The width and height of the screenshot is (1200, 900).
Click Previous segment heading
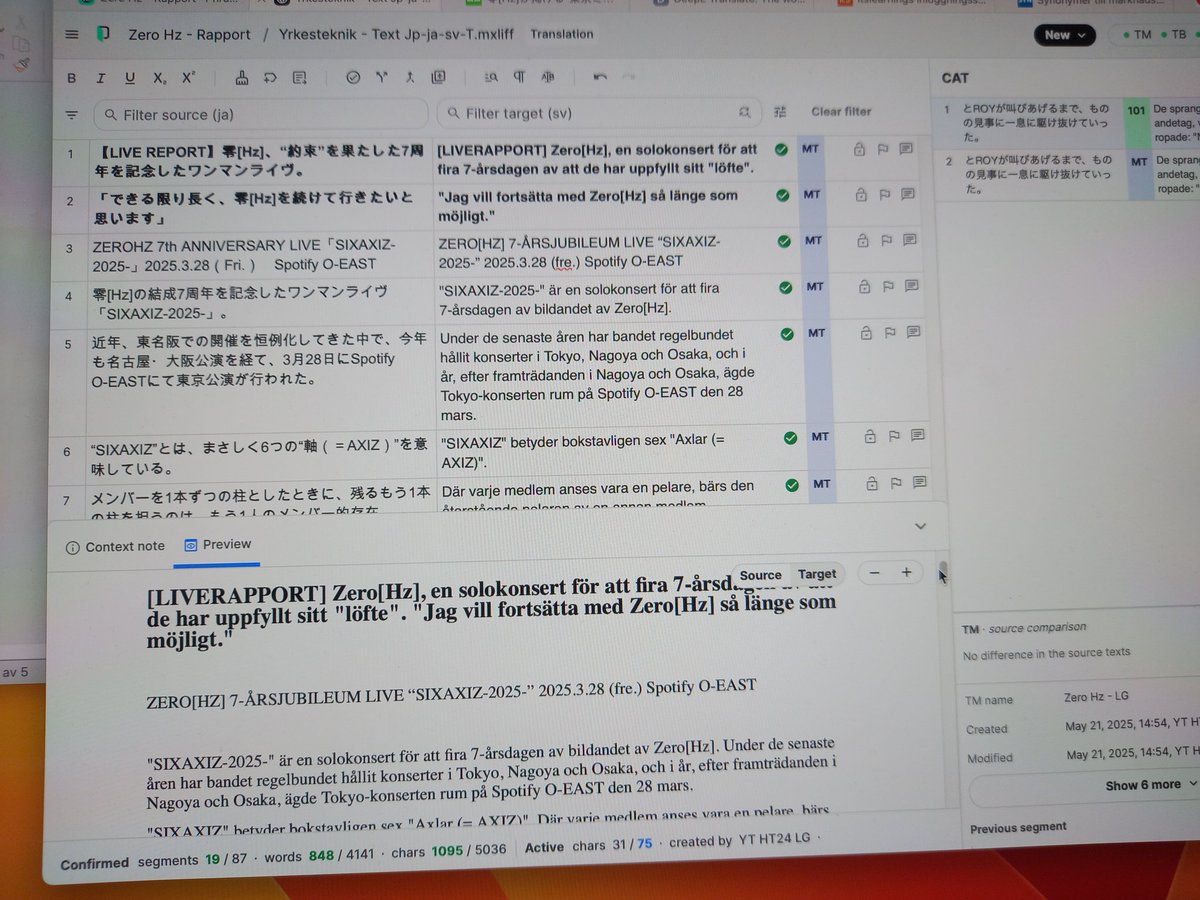(1018, 827)
